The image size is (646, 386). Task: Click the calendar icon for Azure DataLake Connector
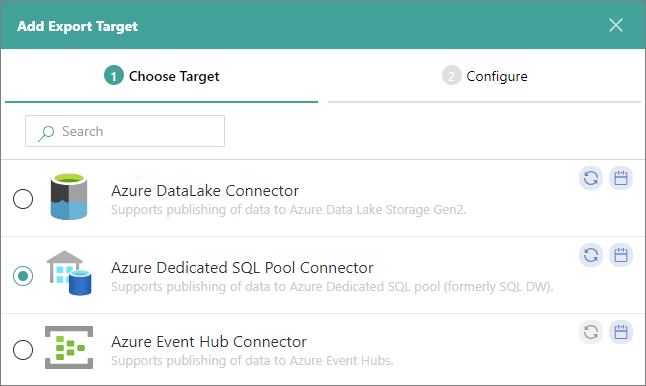point(621,178)
